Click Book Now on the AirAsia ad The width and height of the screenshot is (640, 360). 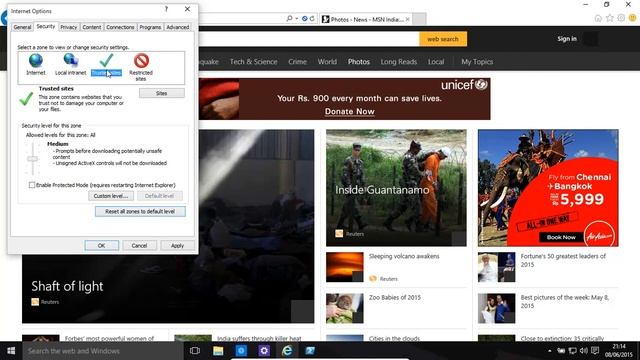pos(561,237)
